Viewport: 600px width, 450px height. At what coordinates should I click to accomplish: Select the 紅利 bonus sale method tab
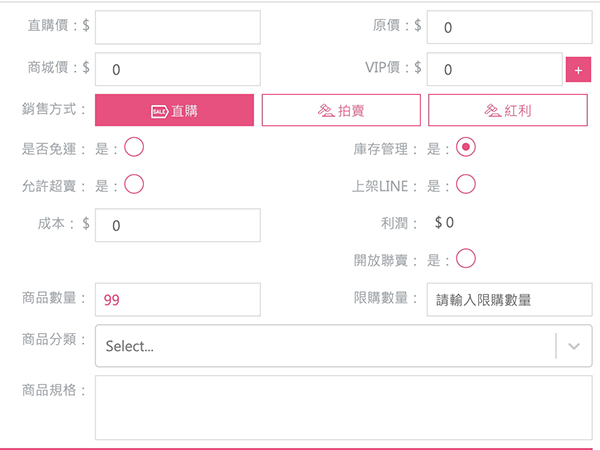(x=508, y=111)
